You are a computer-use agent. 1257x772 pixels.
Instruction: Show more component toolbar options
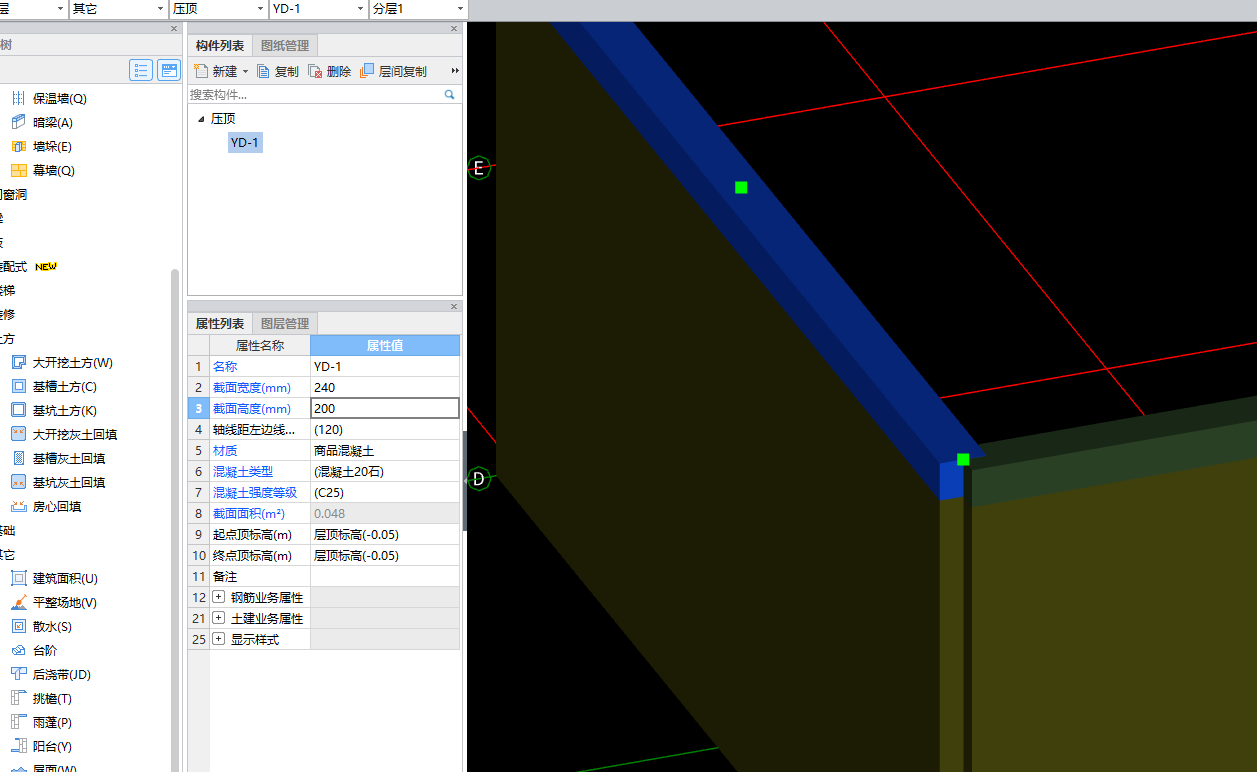[456, 71]
